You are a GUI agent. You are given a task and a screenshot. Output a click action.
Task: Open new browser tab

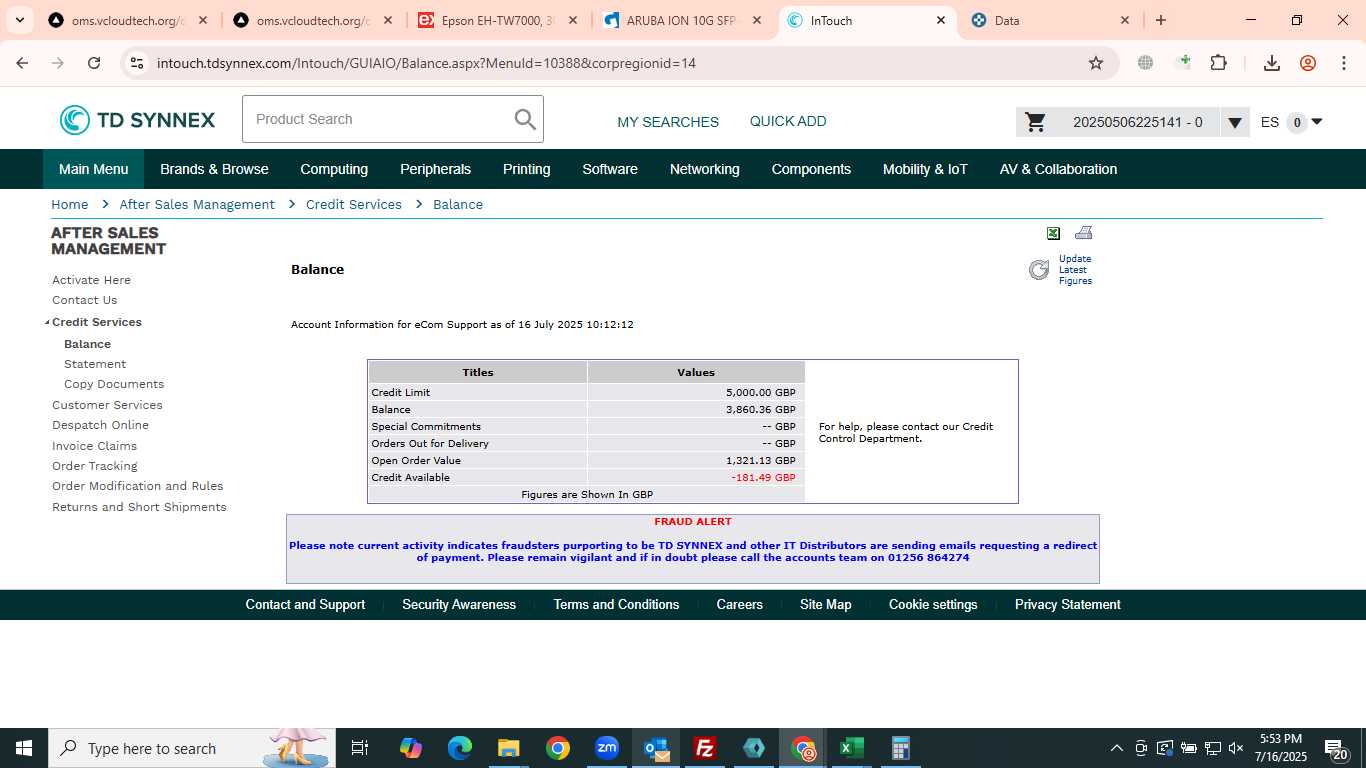1161,20
